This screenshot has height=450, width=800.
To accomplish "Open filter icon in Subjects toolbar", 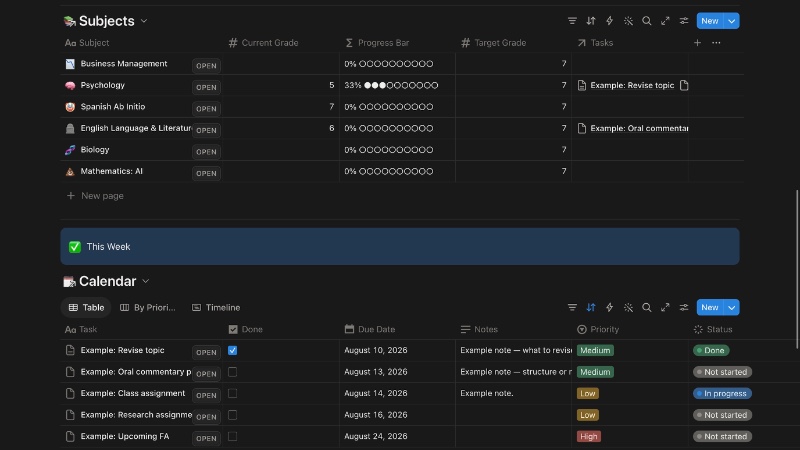I will pos(572,21).
